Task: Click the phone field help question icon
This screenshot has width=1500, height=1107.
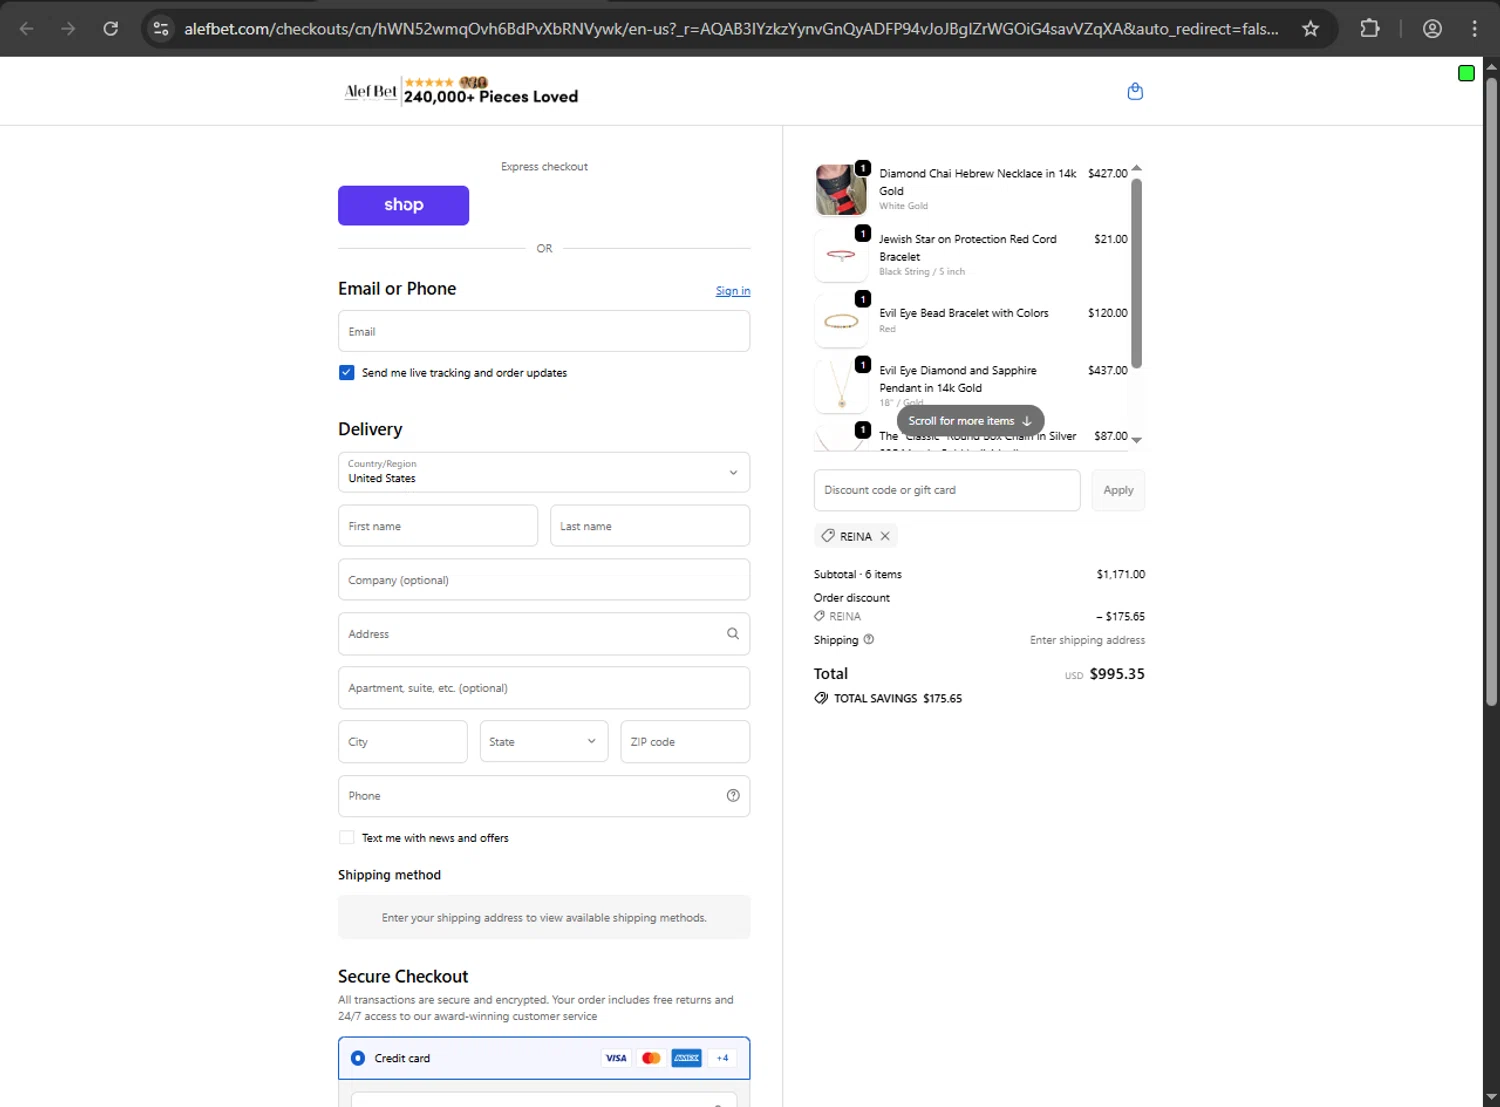Action: 733,795
